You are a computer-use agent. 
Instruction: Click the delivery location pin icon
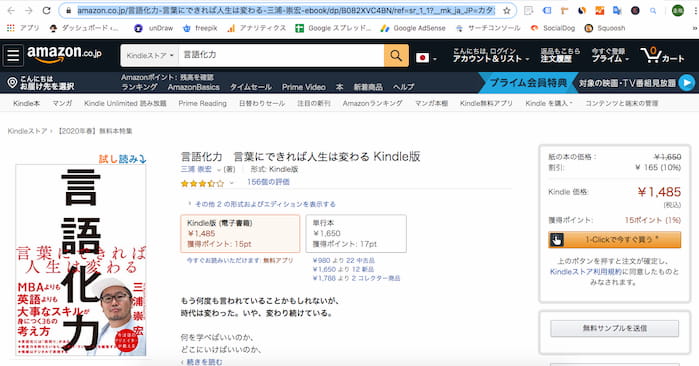[12, 82]
